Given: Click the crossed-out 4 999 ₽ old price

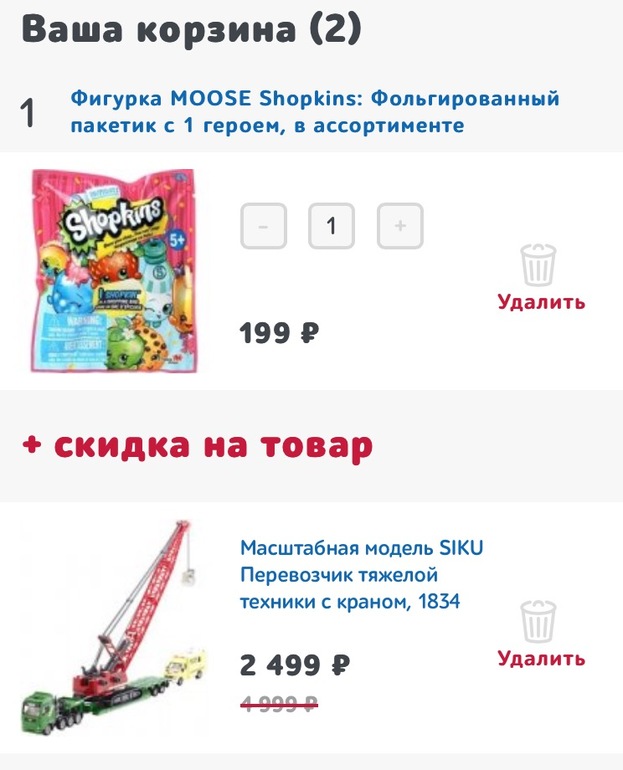Looking at the screenshot, I should (279, 704).
